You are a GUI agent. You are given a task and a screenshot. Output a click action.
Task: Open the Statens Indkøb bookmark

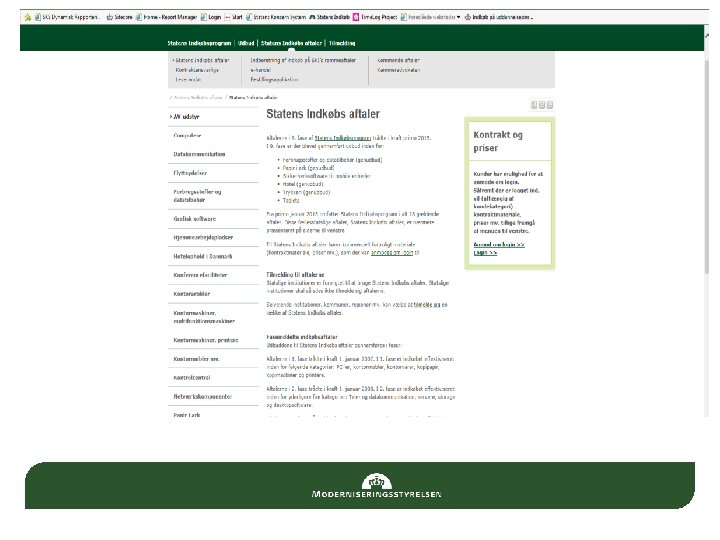tap(329, 17)
